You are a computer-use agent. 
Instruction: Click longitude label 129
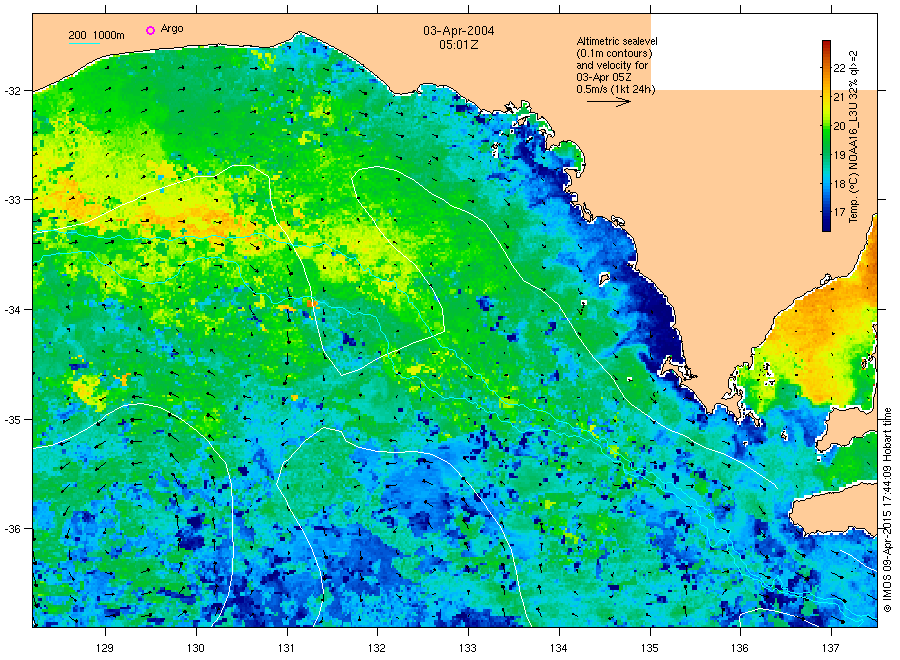[105, 649]
